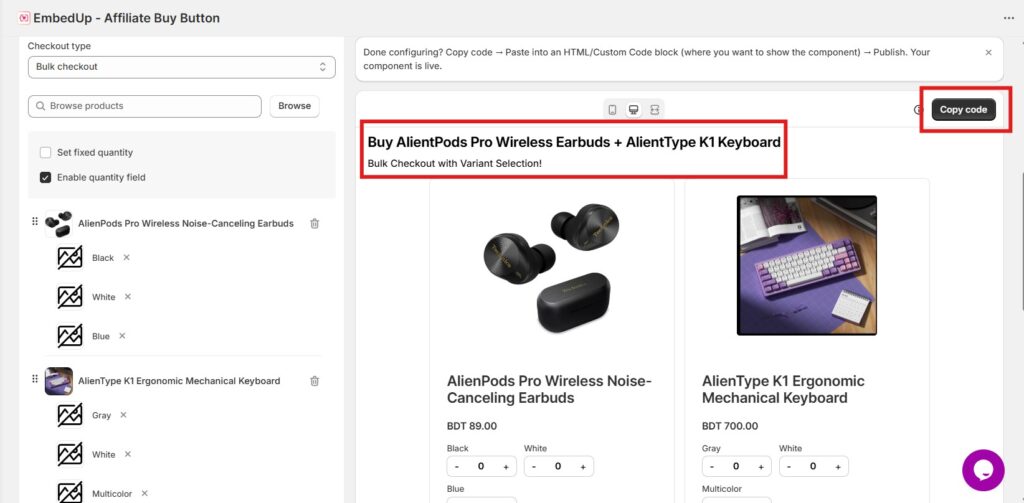This screenshot has width=1024, height=503.
Task: Click the AlienPods Pro thumbnail in the sidebar list
Action: pyautogui.click(x=59, y=223)
